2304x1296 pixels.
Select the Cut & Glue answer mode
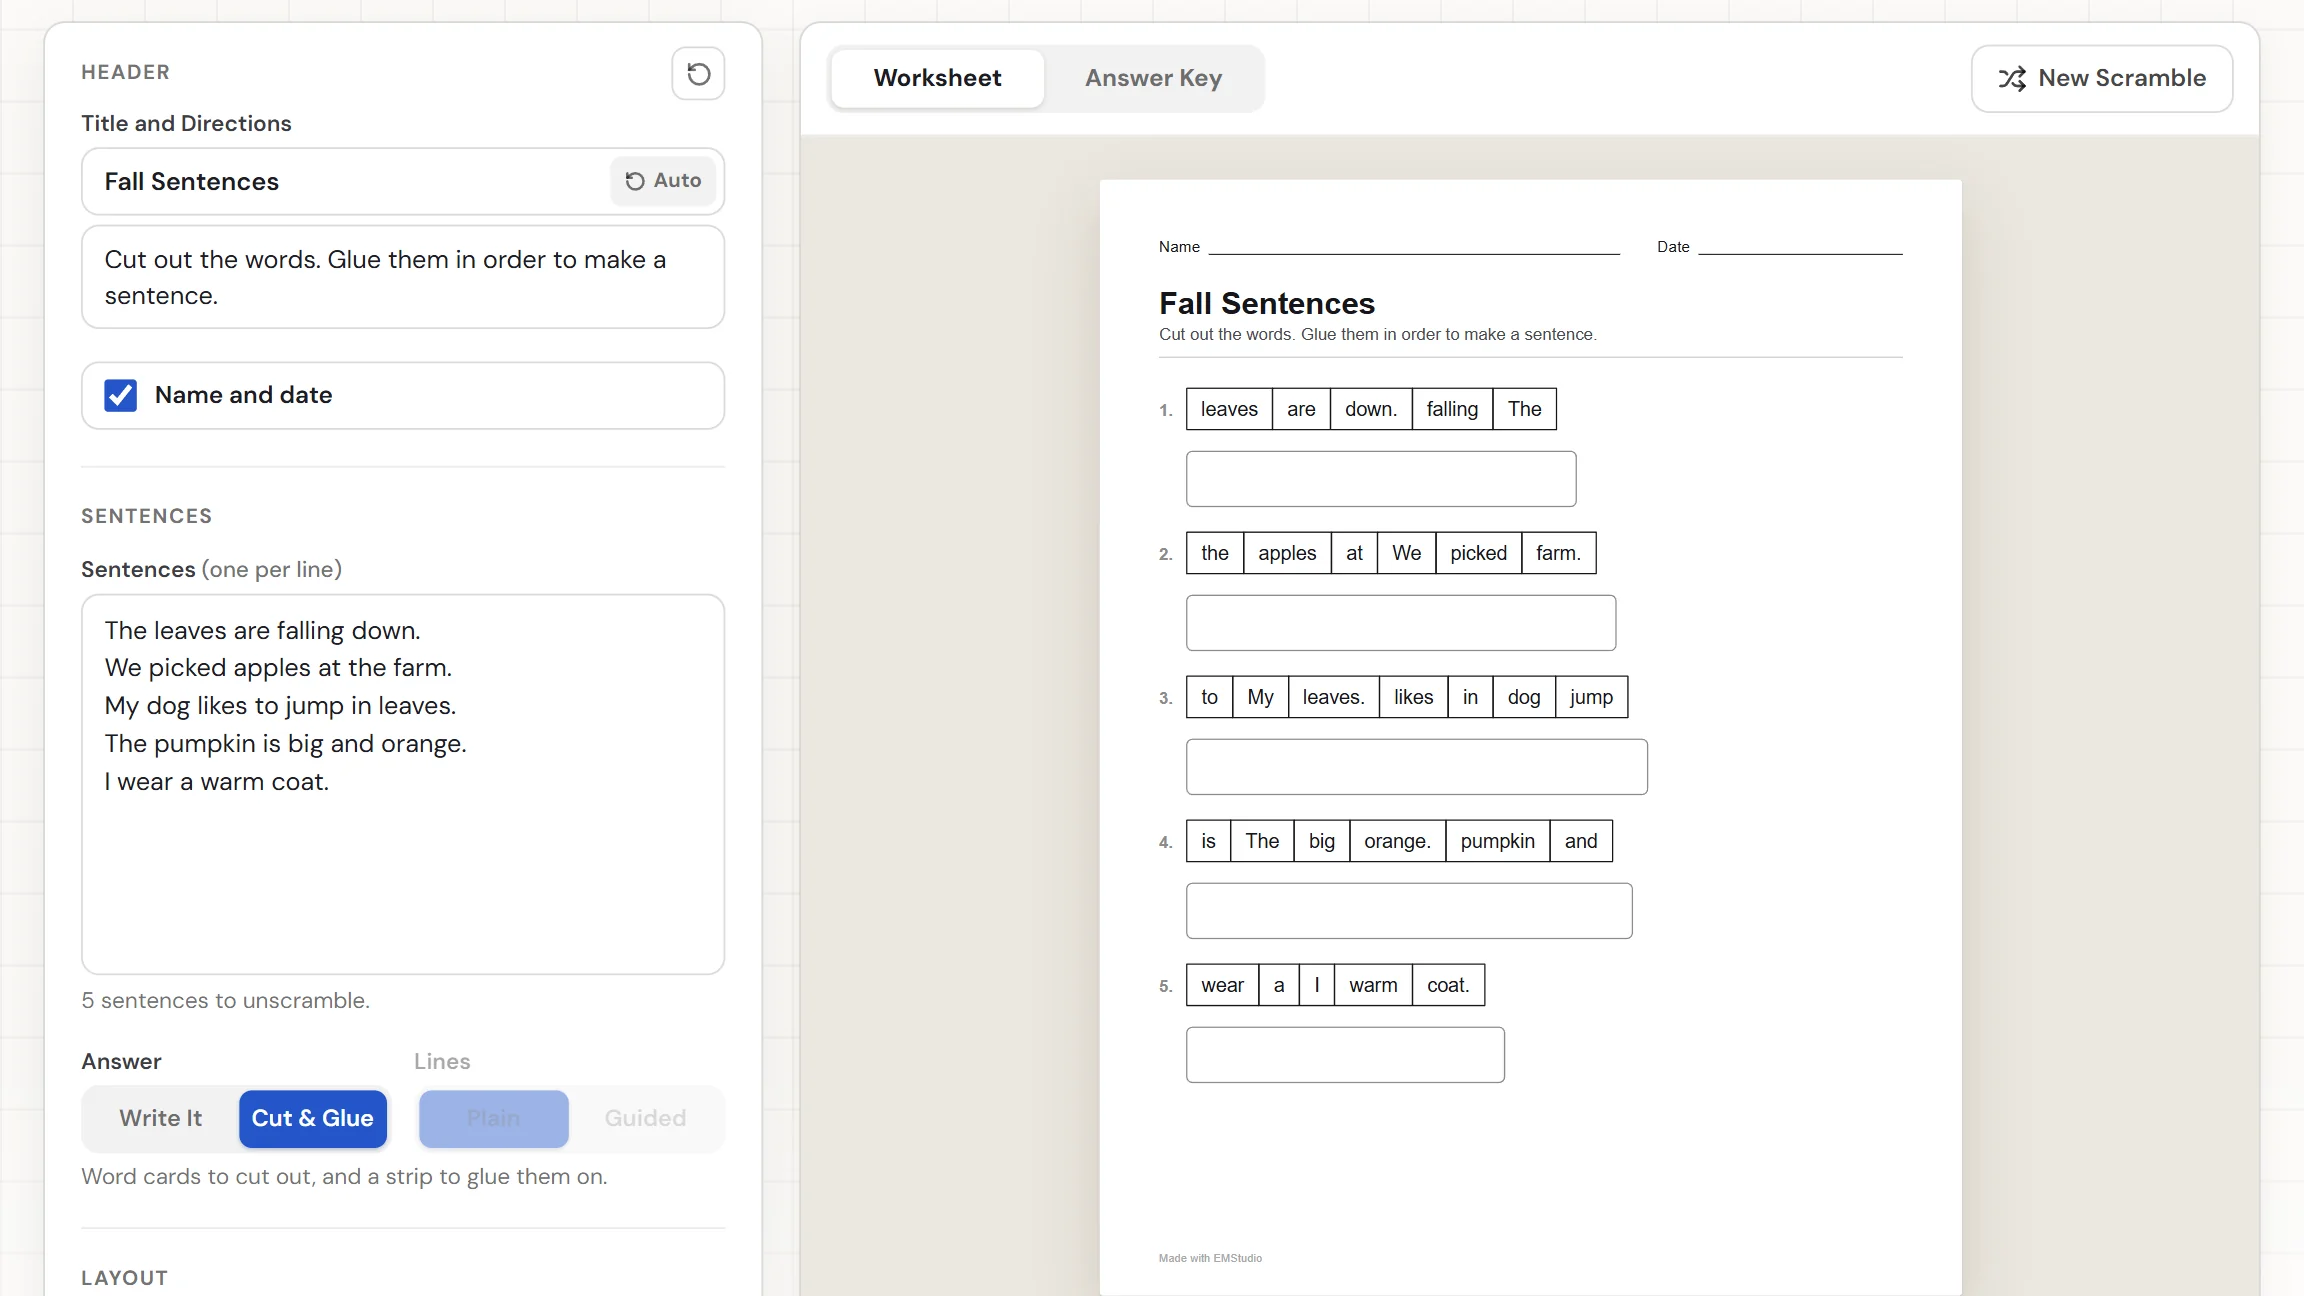tap(312, 1118)
